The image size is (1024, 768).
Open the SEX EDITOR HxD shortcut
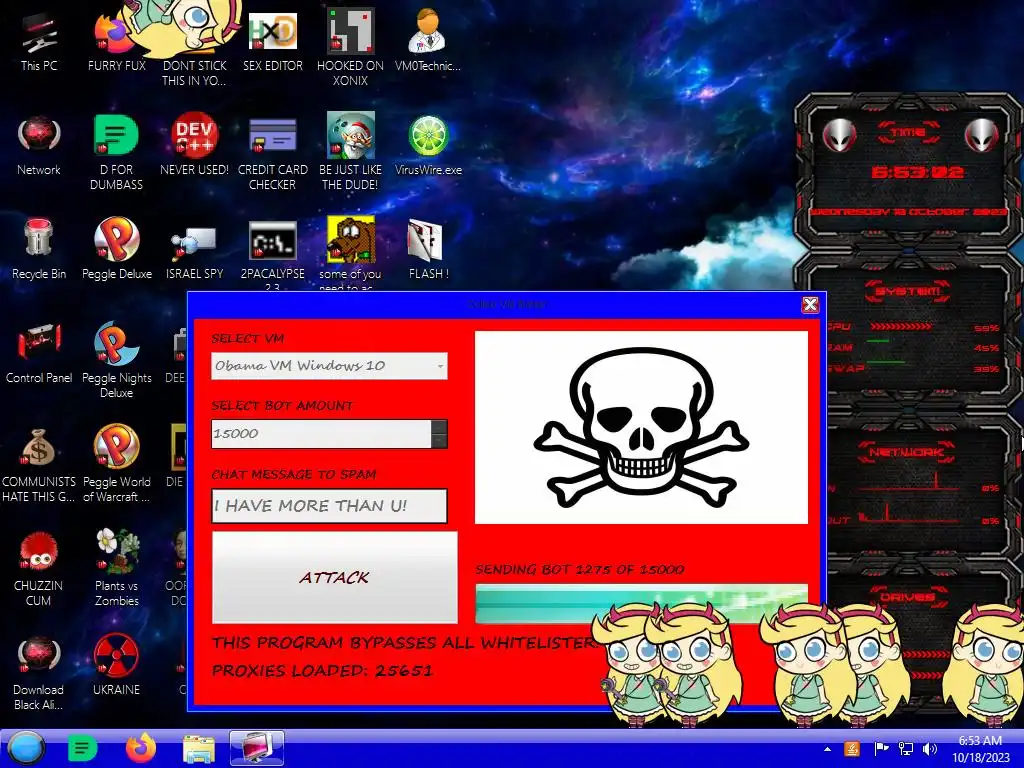(x=272, y=40)
